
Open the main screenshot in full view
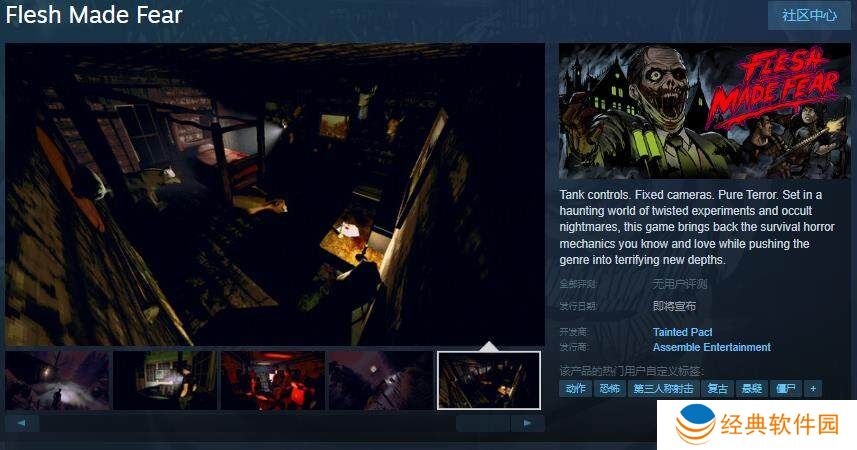click(x=275, y=194)
